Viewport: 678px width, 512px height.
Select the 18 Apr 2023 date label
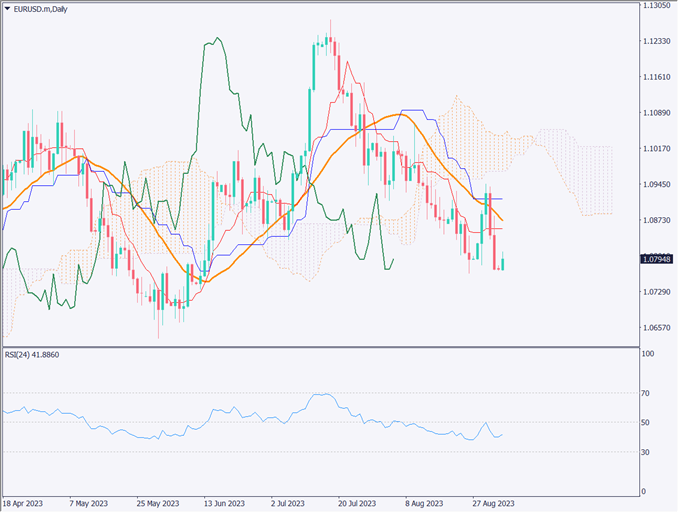(x=22, y=504)
